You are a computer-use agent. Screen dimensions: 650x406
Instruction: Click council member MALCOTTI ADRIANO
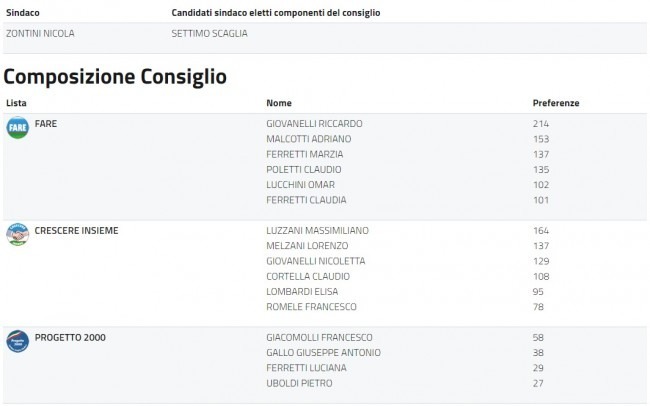[308, 139]
